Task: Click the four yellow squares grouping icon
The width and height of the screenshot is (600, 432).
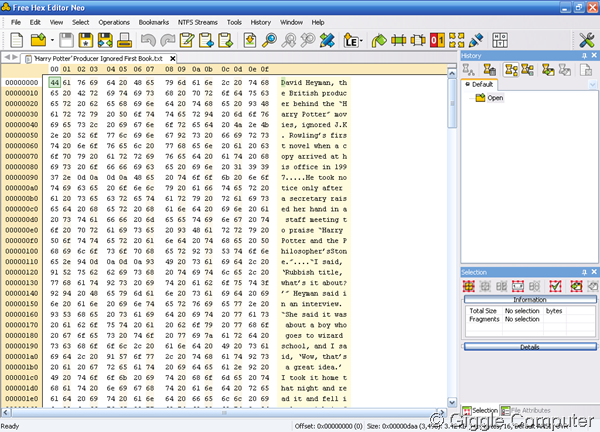Action: pyautogui.click(x=457, y=40)
